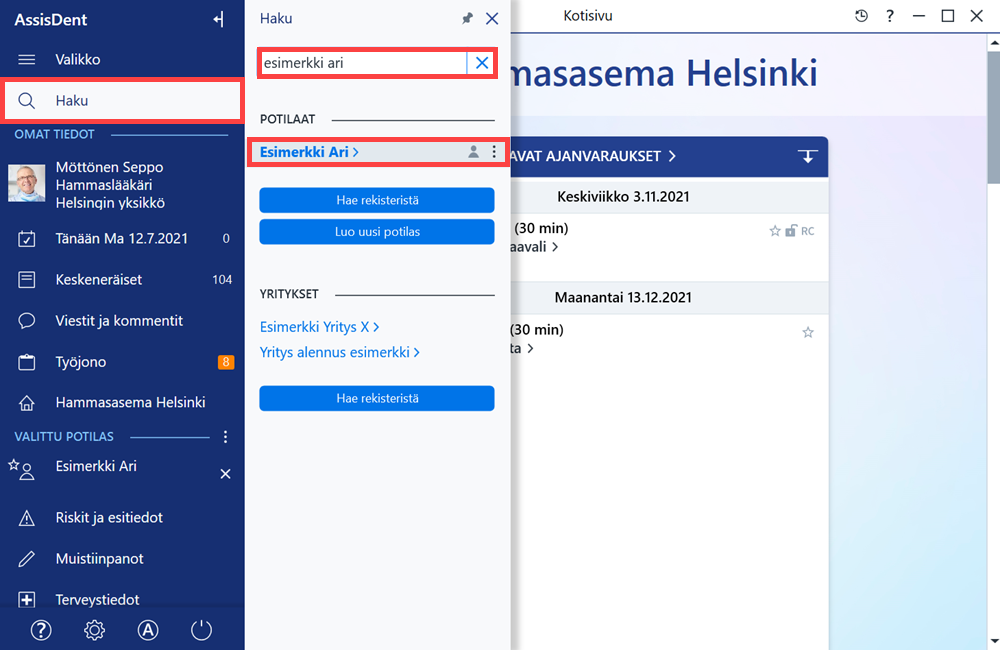Open the Valikko hamburger menu
This screenshot has height=650, width=1000.
[27, 60]
